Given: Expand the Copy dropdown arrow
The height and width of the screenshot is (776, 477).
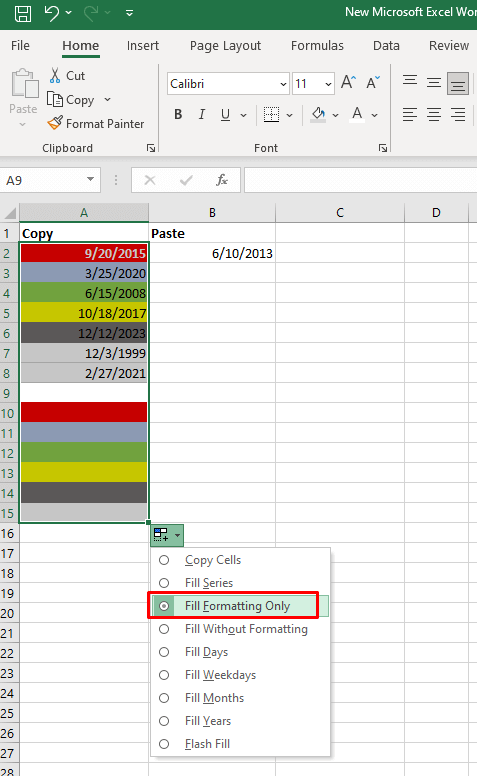Looking at the screenshot, I should [107, 99].
